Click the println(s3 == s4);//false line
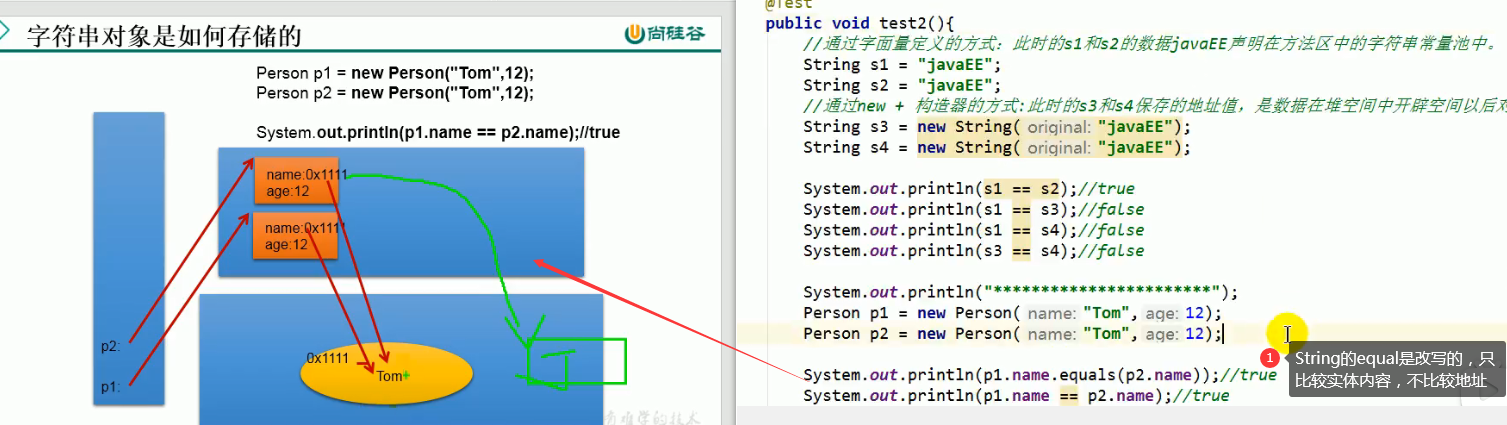This screenshot has width=1507, height=425. (x=973, y=251)
